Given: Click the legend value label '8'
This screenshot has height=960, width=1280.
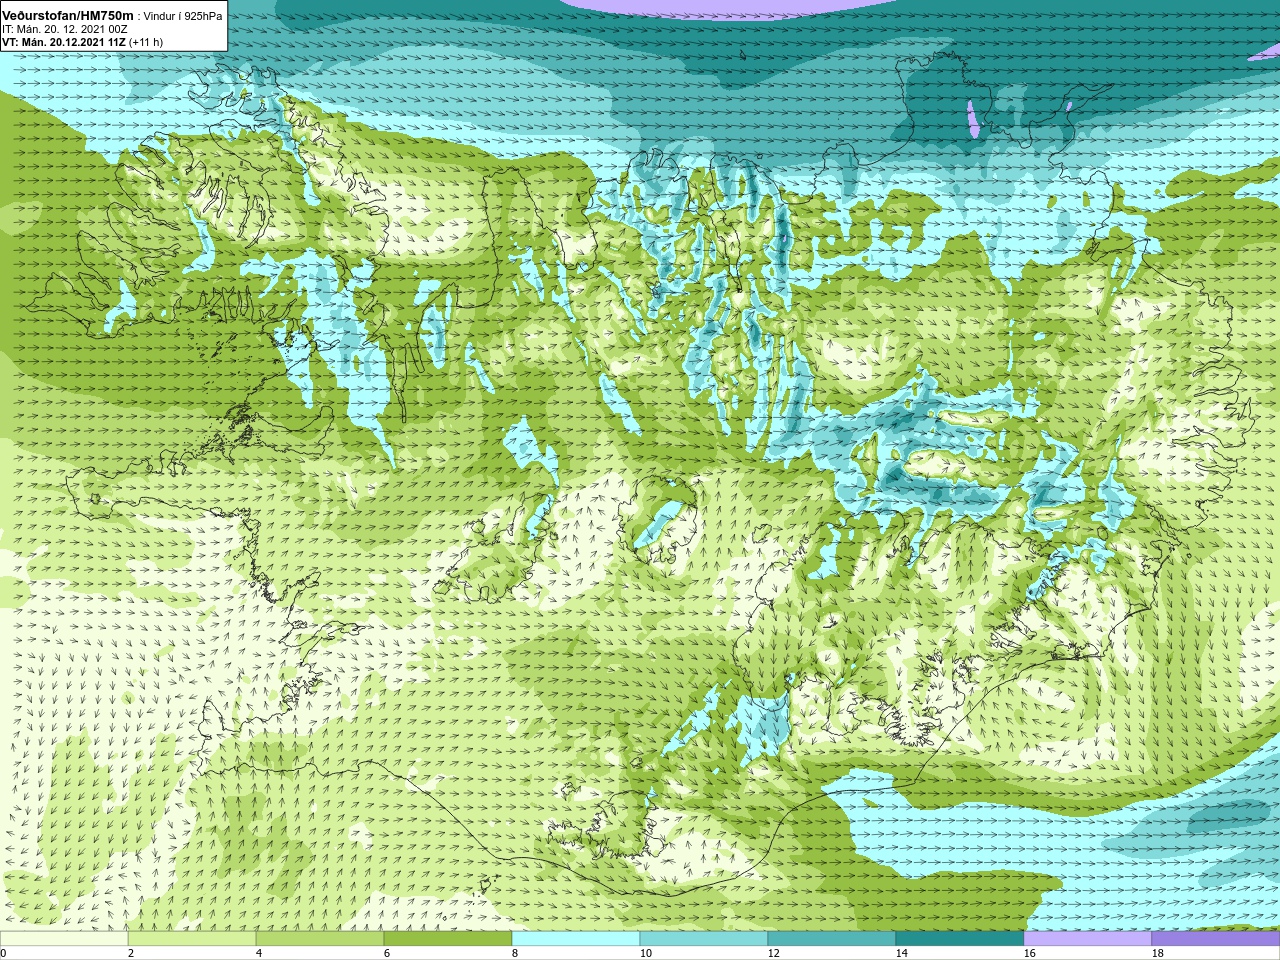Looking at the screenshot, I should [x=515, y=954].
